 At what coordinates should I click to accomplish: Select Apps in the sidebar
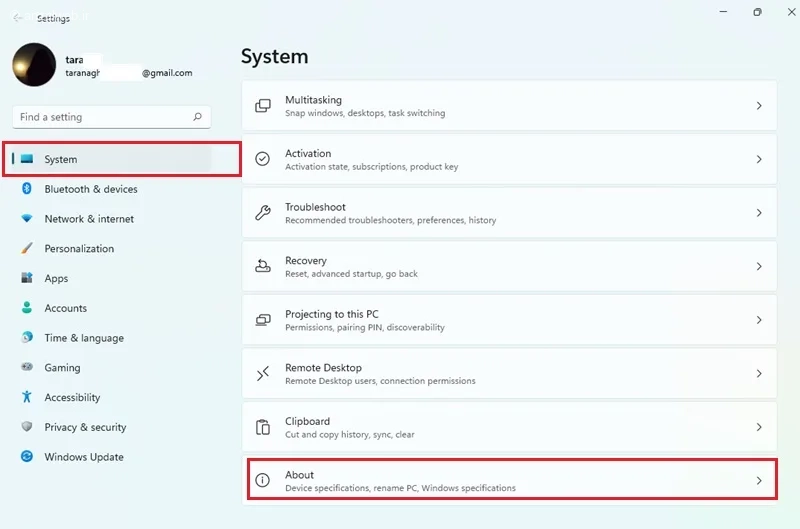coord(56,279)
